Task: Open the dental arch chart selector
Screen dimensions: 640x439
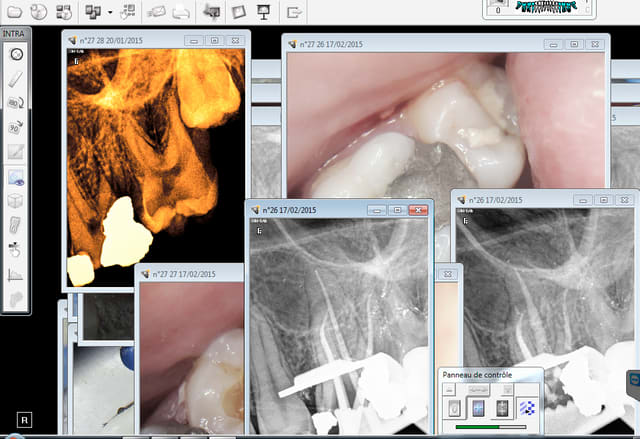Action: [x=539, y=8]
